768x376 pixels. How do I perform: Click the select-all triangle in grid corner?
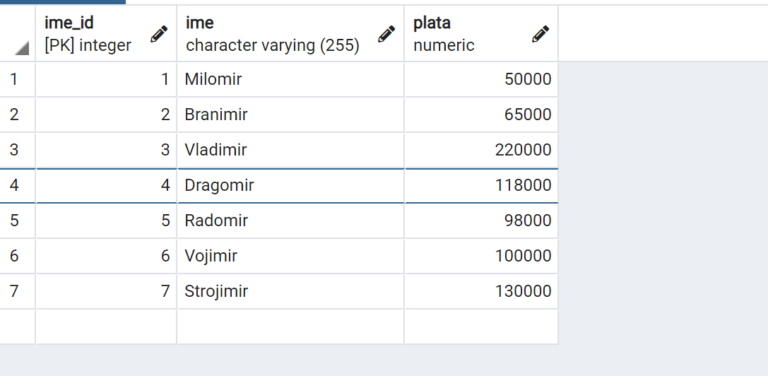coord(22,48)
